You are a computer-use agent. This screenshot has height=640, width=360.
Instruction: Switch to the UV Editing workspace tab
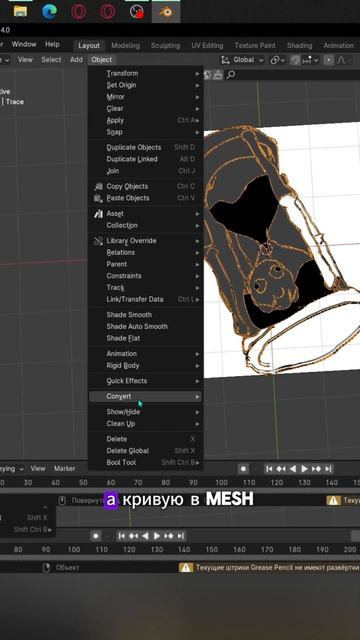[x=207, y=45]
